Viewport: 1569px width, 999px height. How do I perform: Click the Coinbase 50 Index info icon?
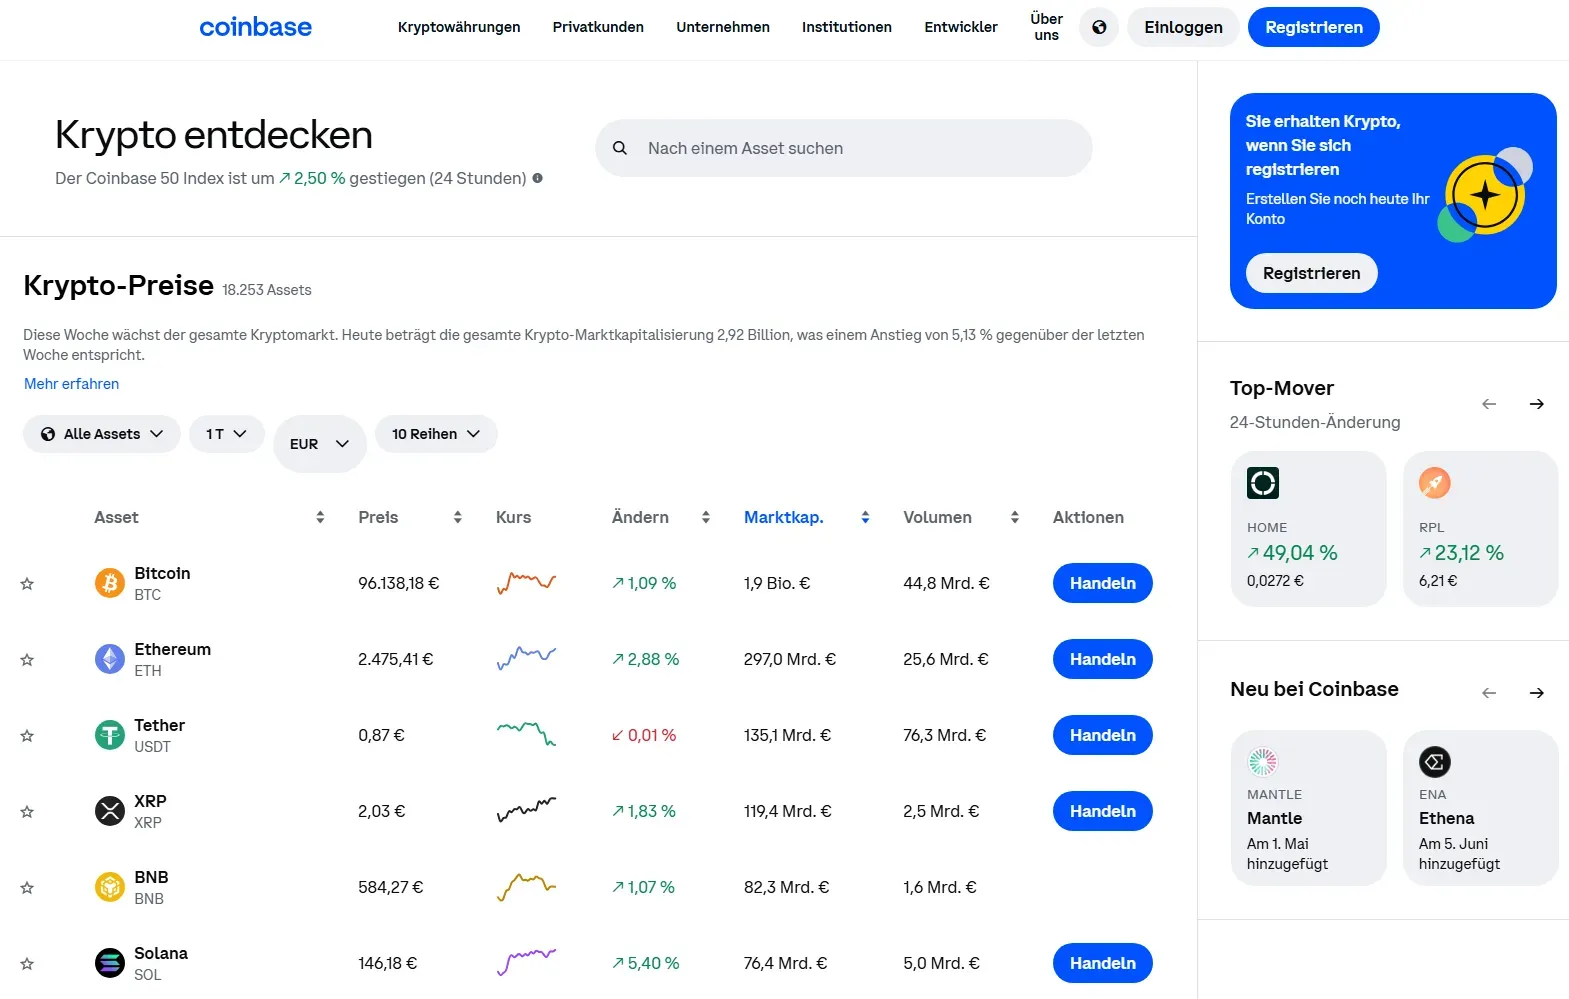click(537, 178)
